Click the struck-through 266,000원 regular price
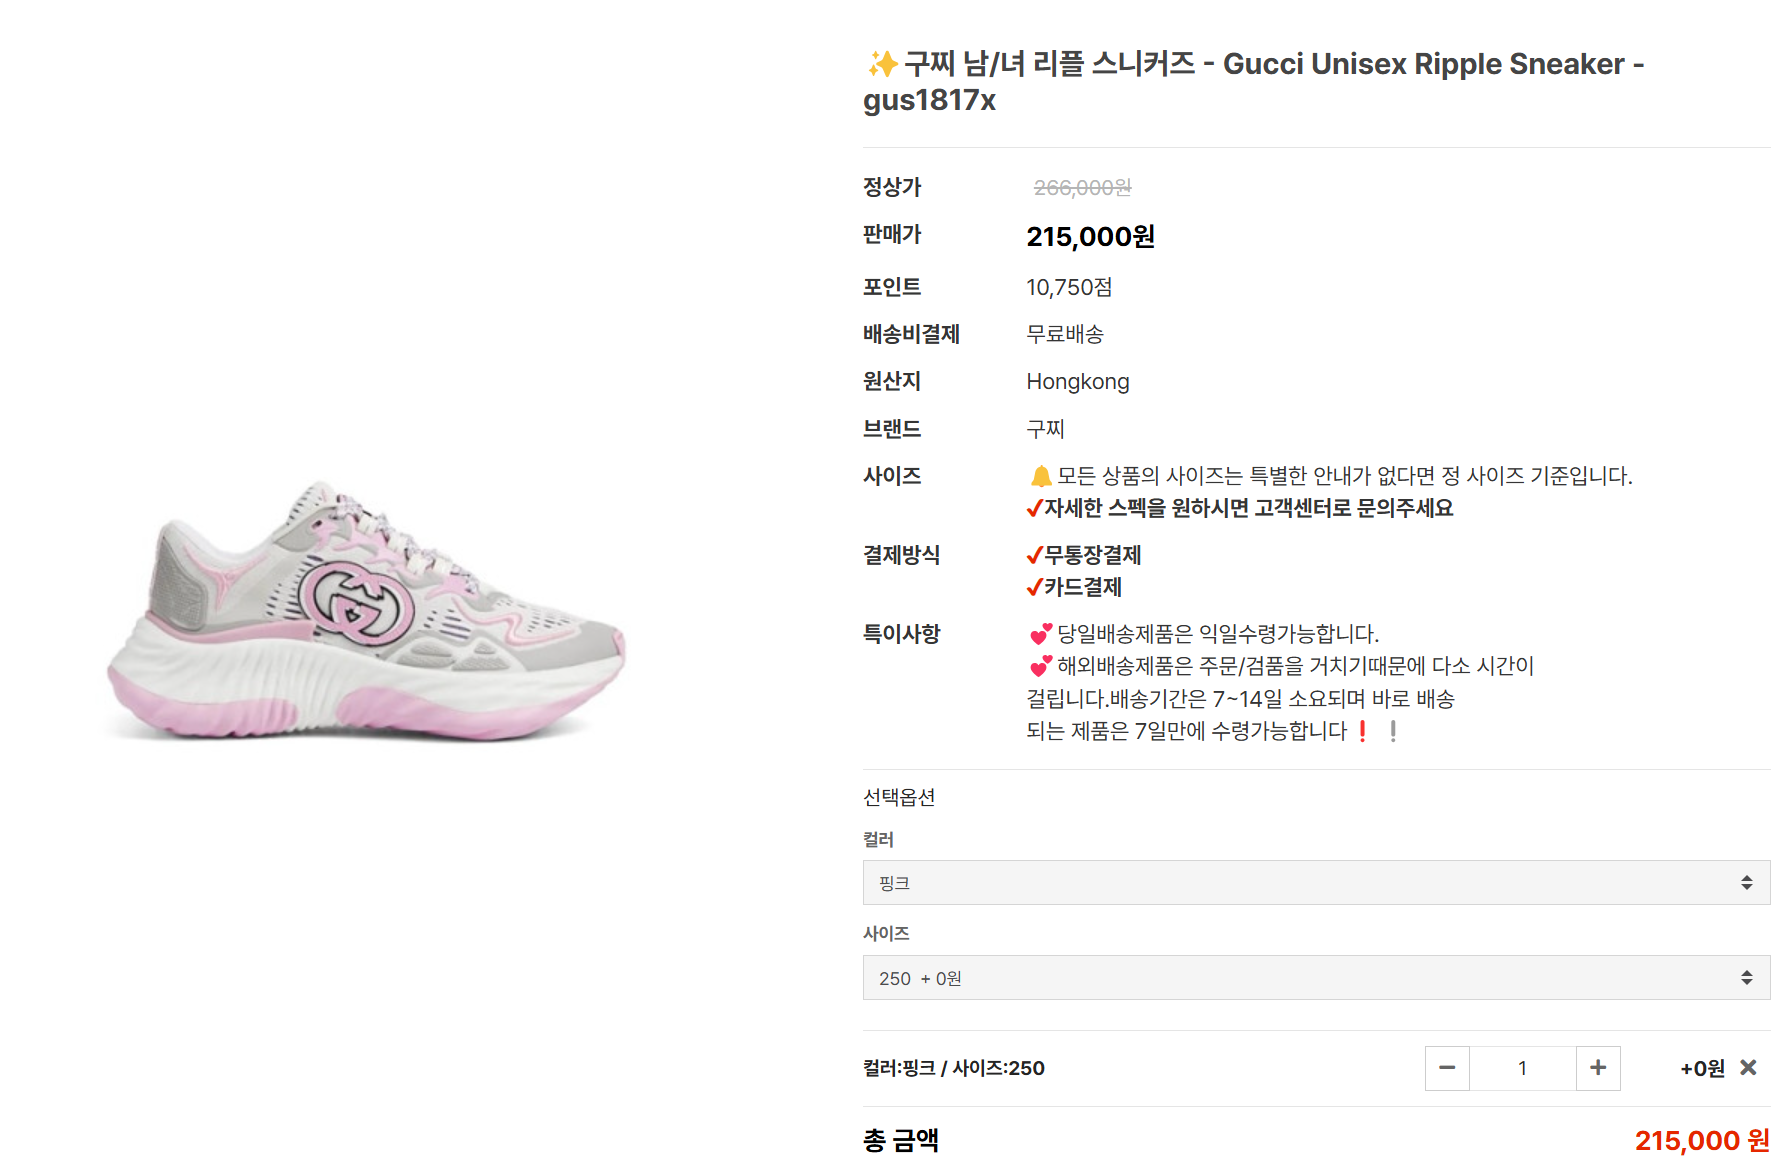Screen dimensions: 1791x1167 pos(1082,188)
